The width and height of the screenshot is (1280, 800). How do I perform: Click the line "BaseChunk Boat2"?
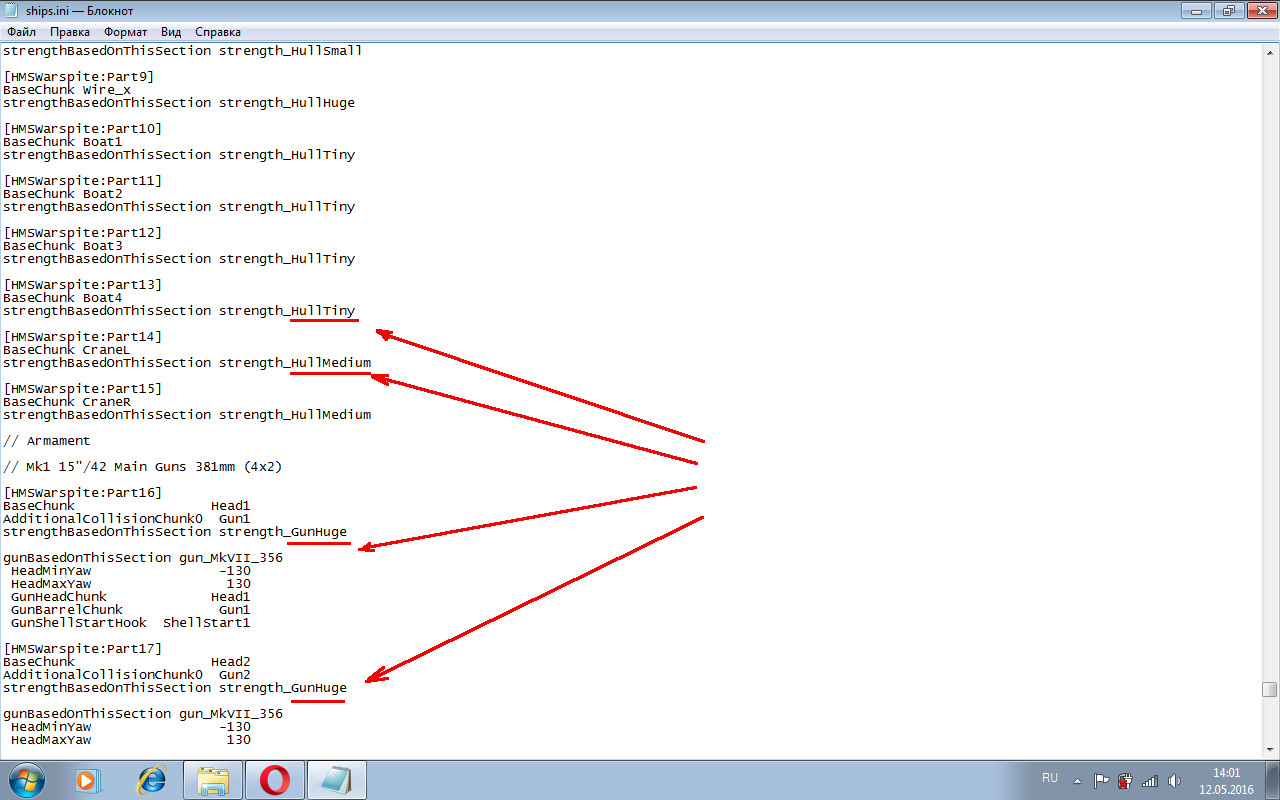click(63, 193)
